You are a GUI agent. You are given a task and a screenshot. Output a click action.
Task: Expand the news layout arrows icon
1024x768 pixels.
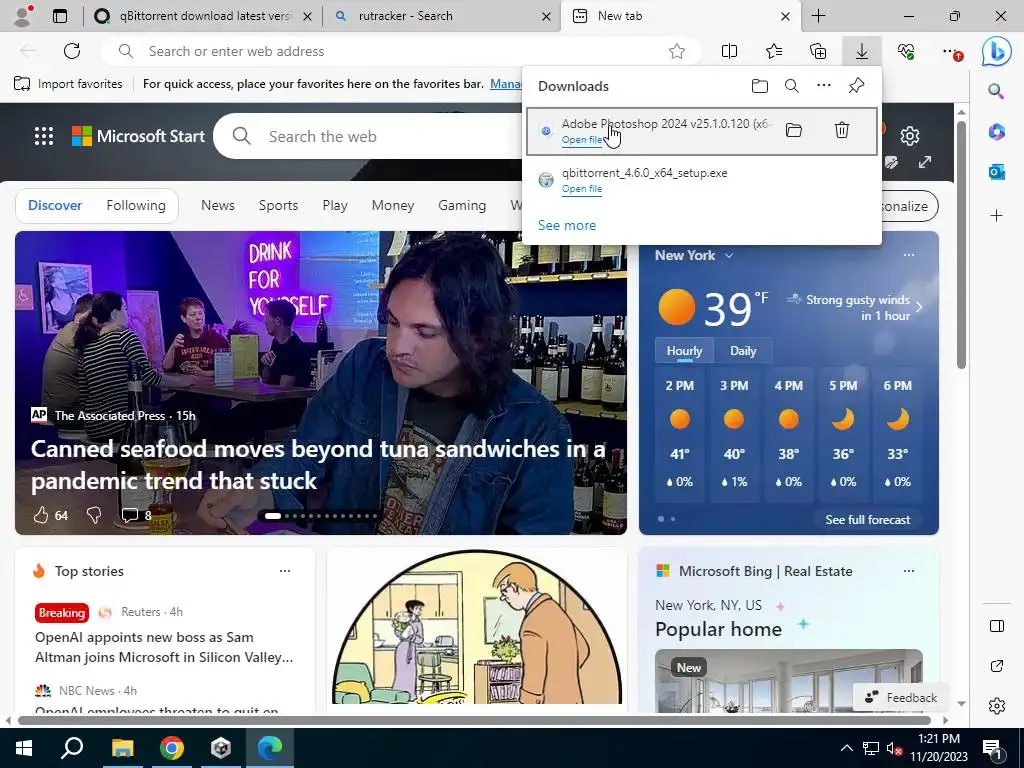pyautogui.click(x=925, y=162)
